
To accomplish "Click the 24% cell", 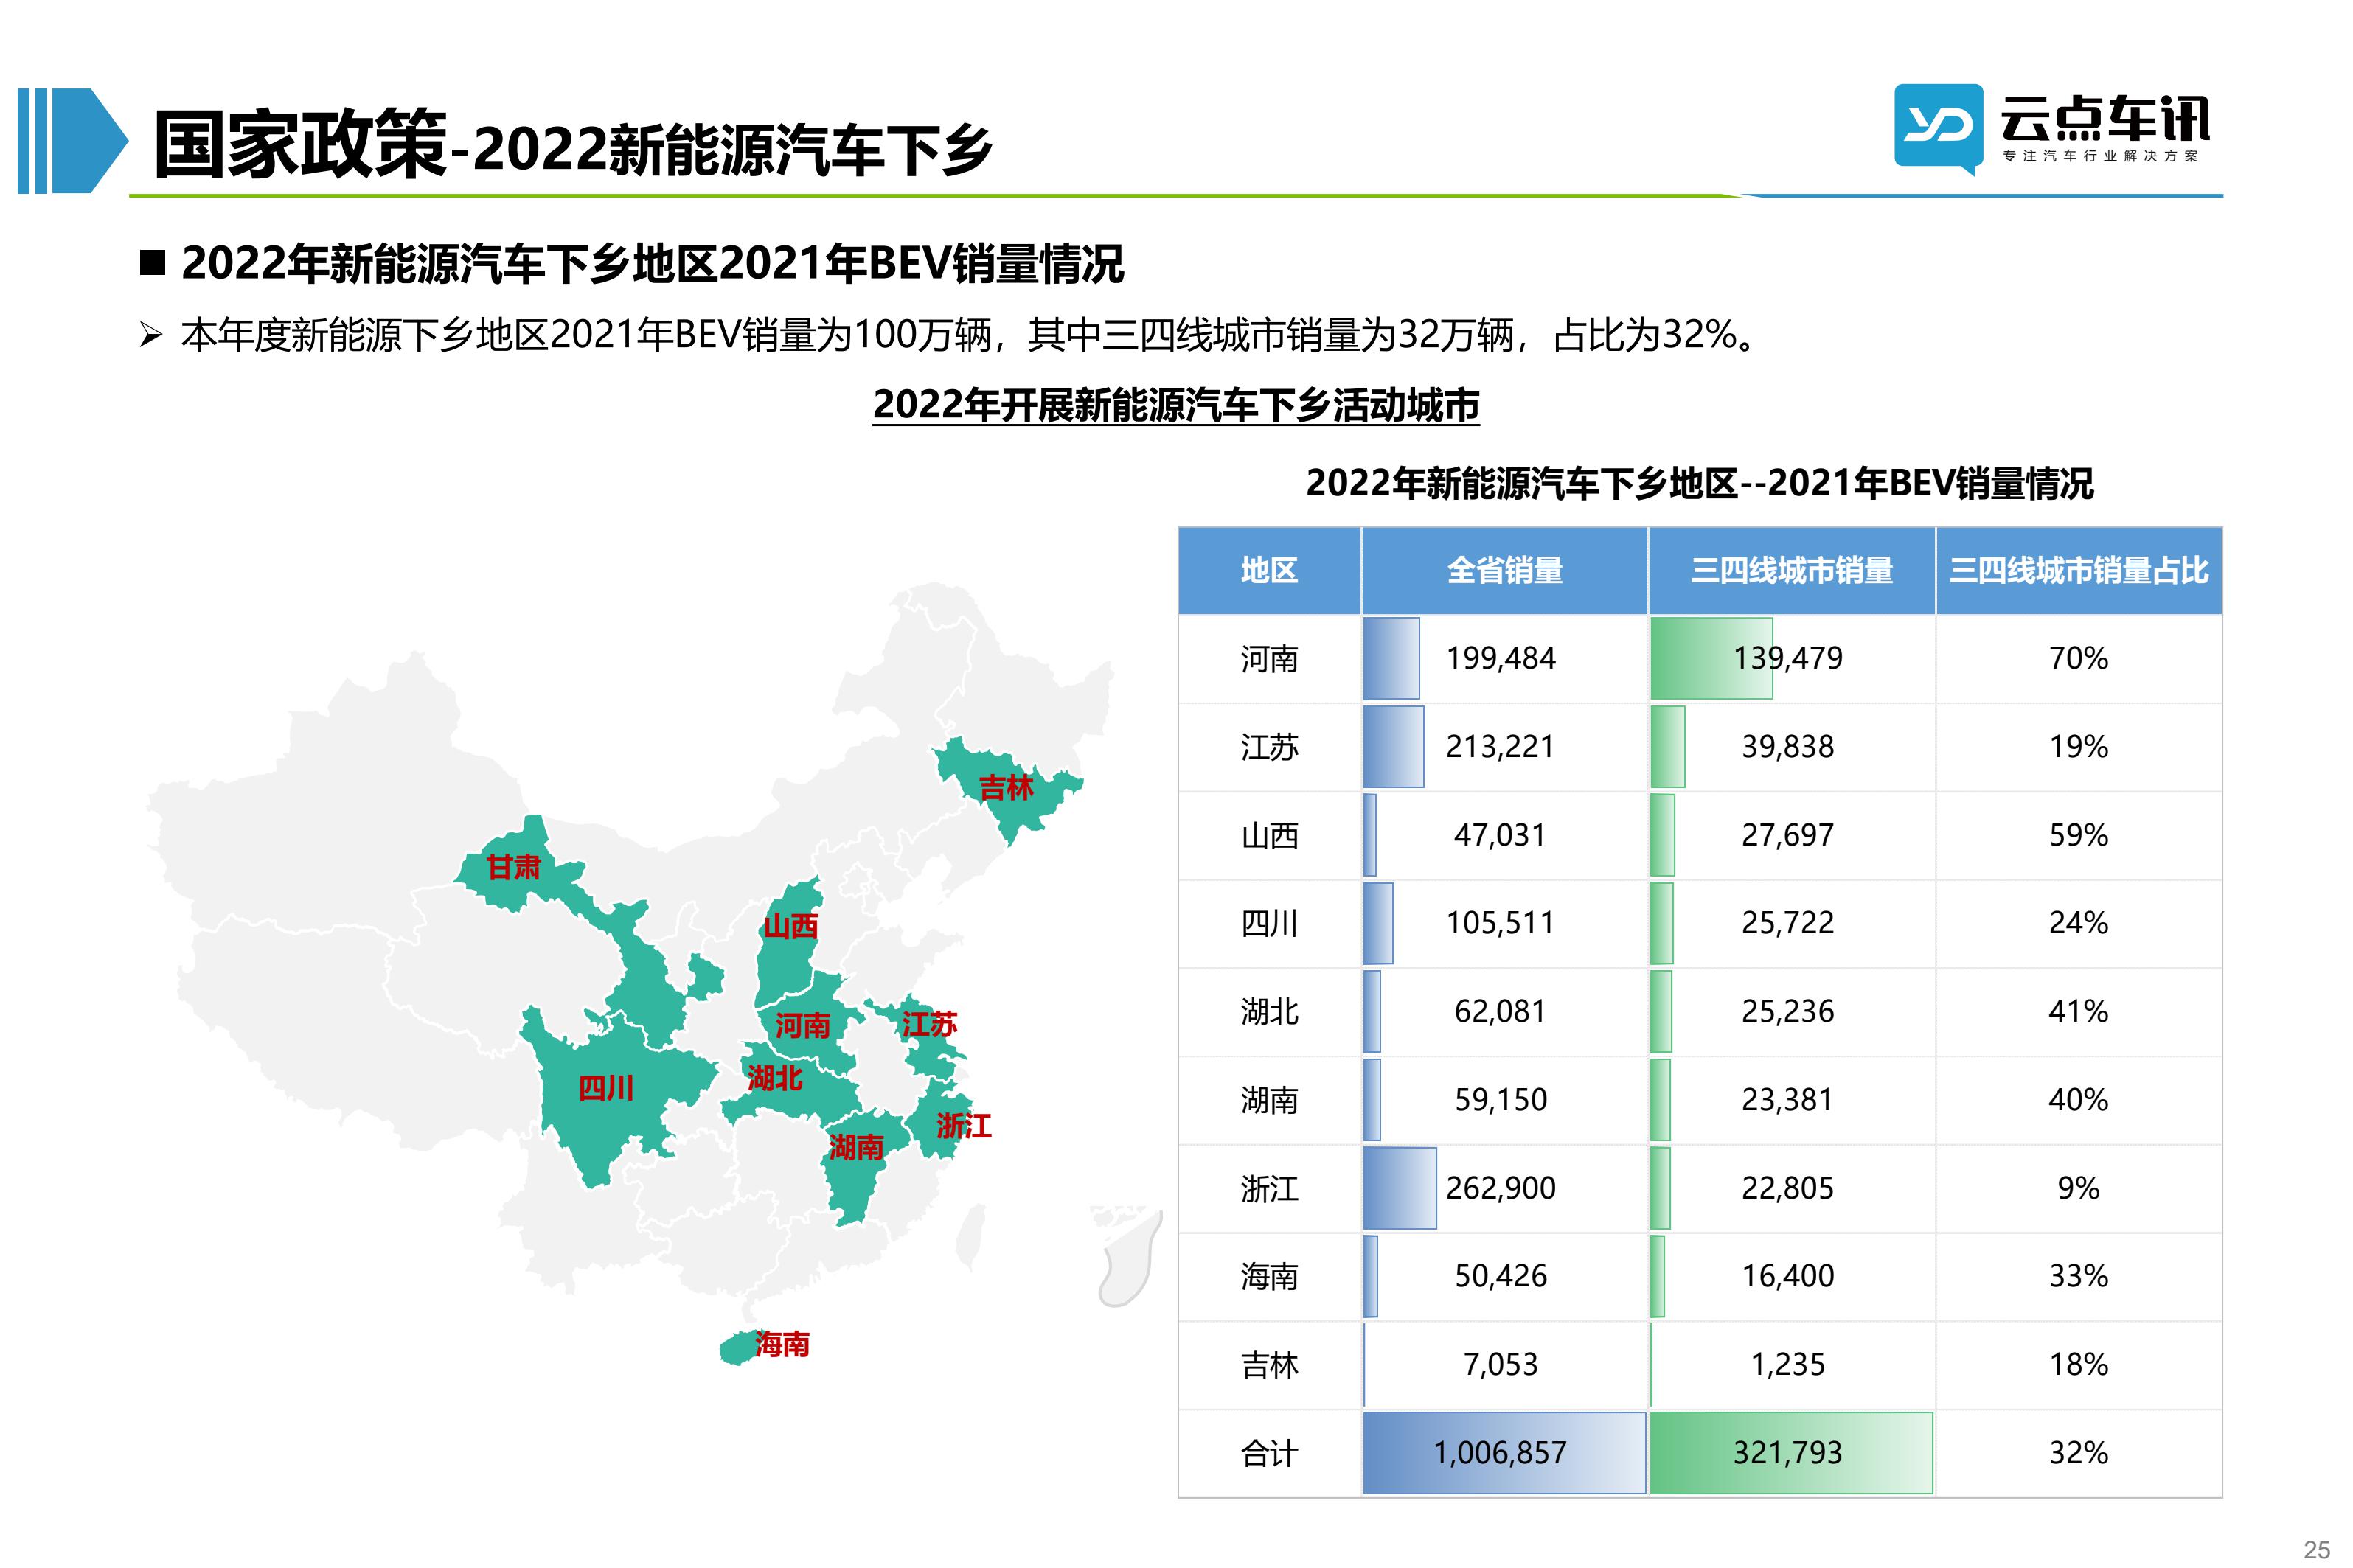I will (x=2078, y=923).
